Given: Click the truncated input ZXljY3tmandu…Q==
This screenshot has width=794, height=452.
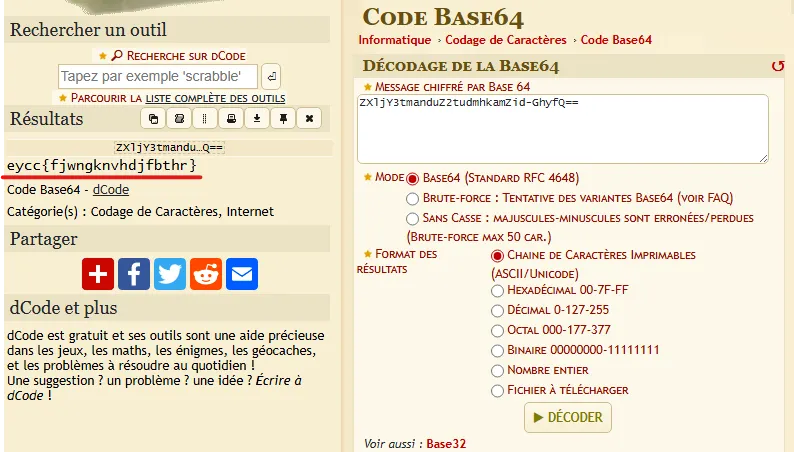Looking at the screenshot, I should click(x=169, y=147).
